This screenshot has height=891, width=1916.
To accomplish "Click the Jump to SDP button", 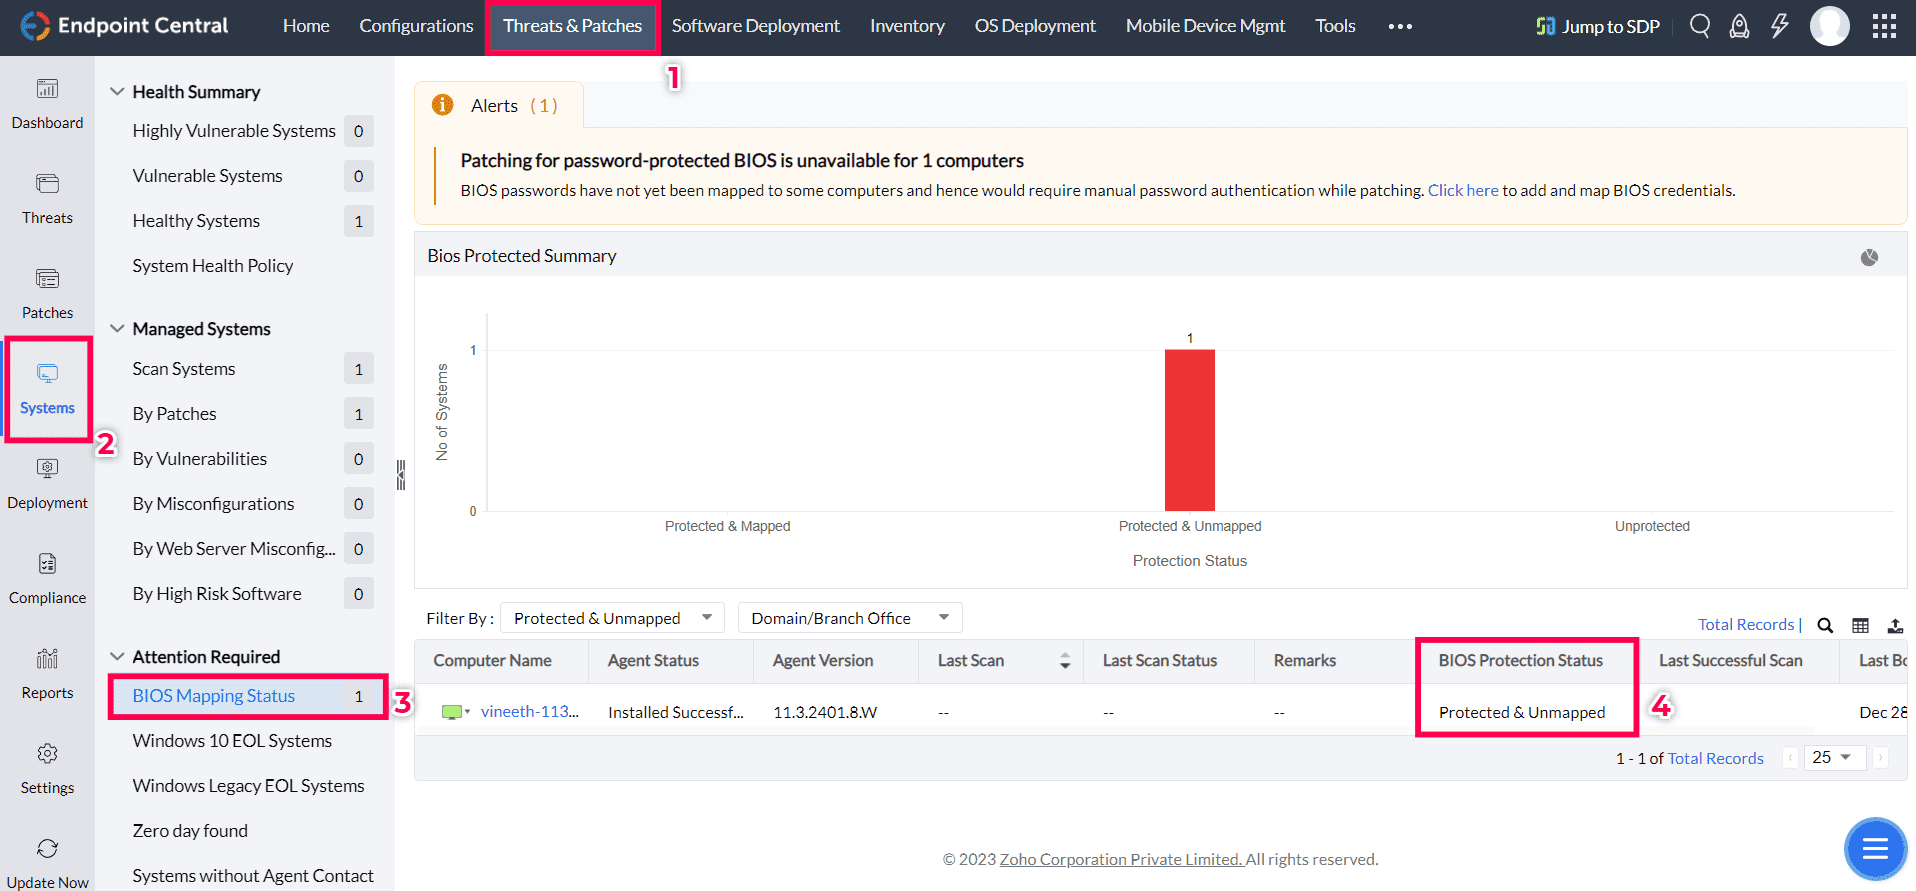I will tap(1598, 26).
